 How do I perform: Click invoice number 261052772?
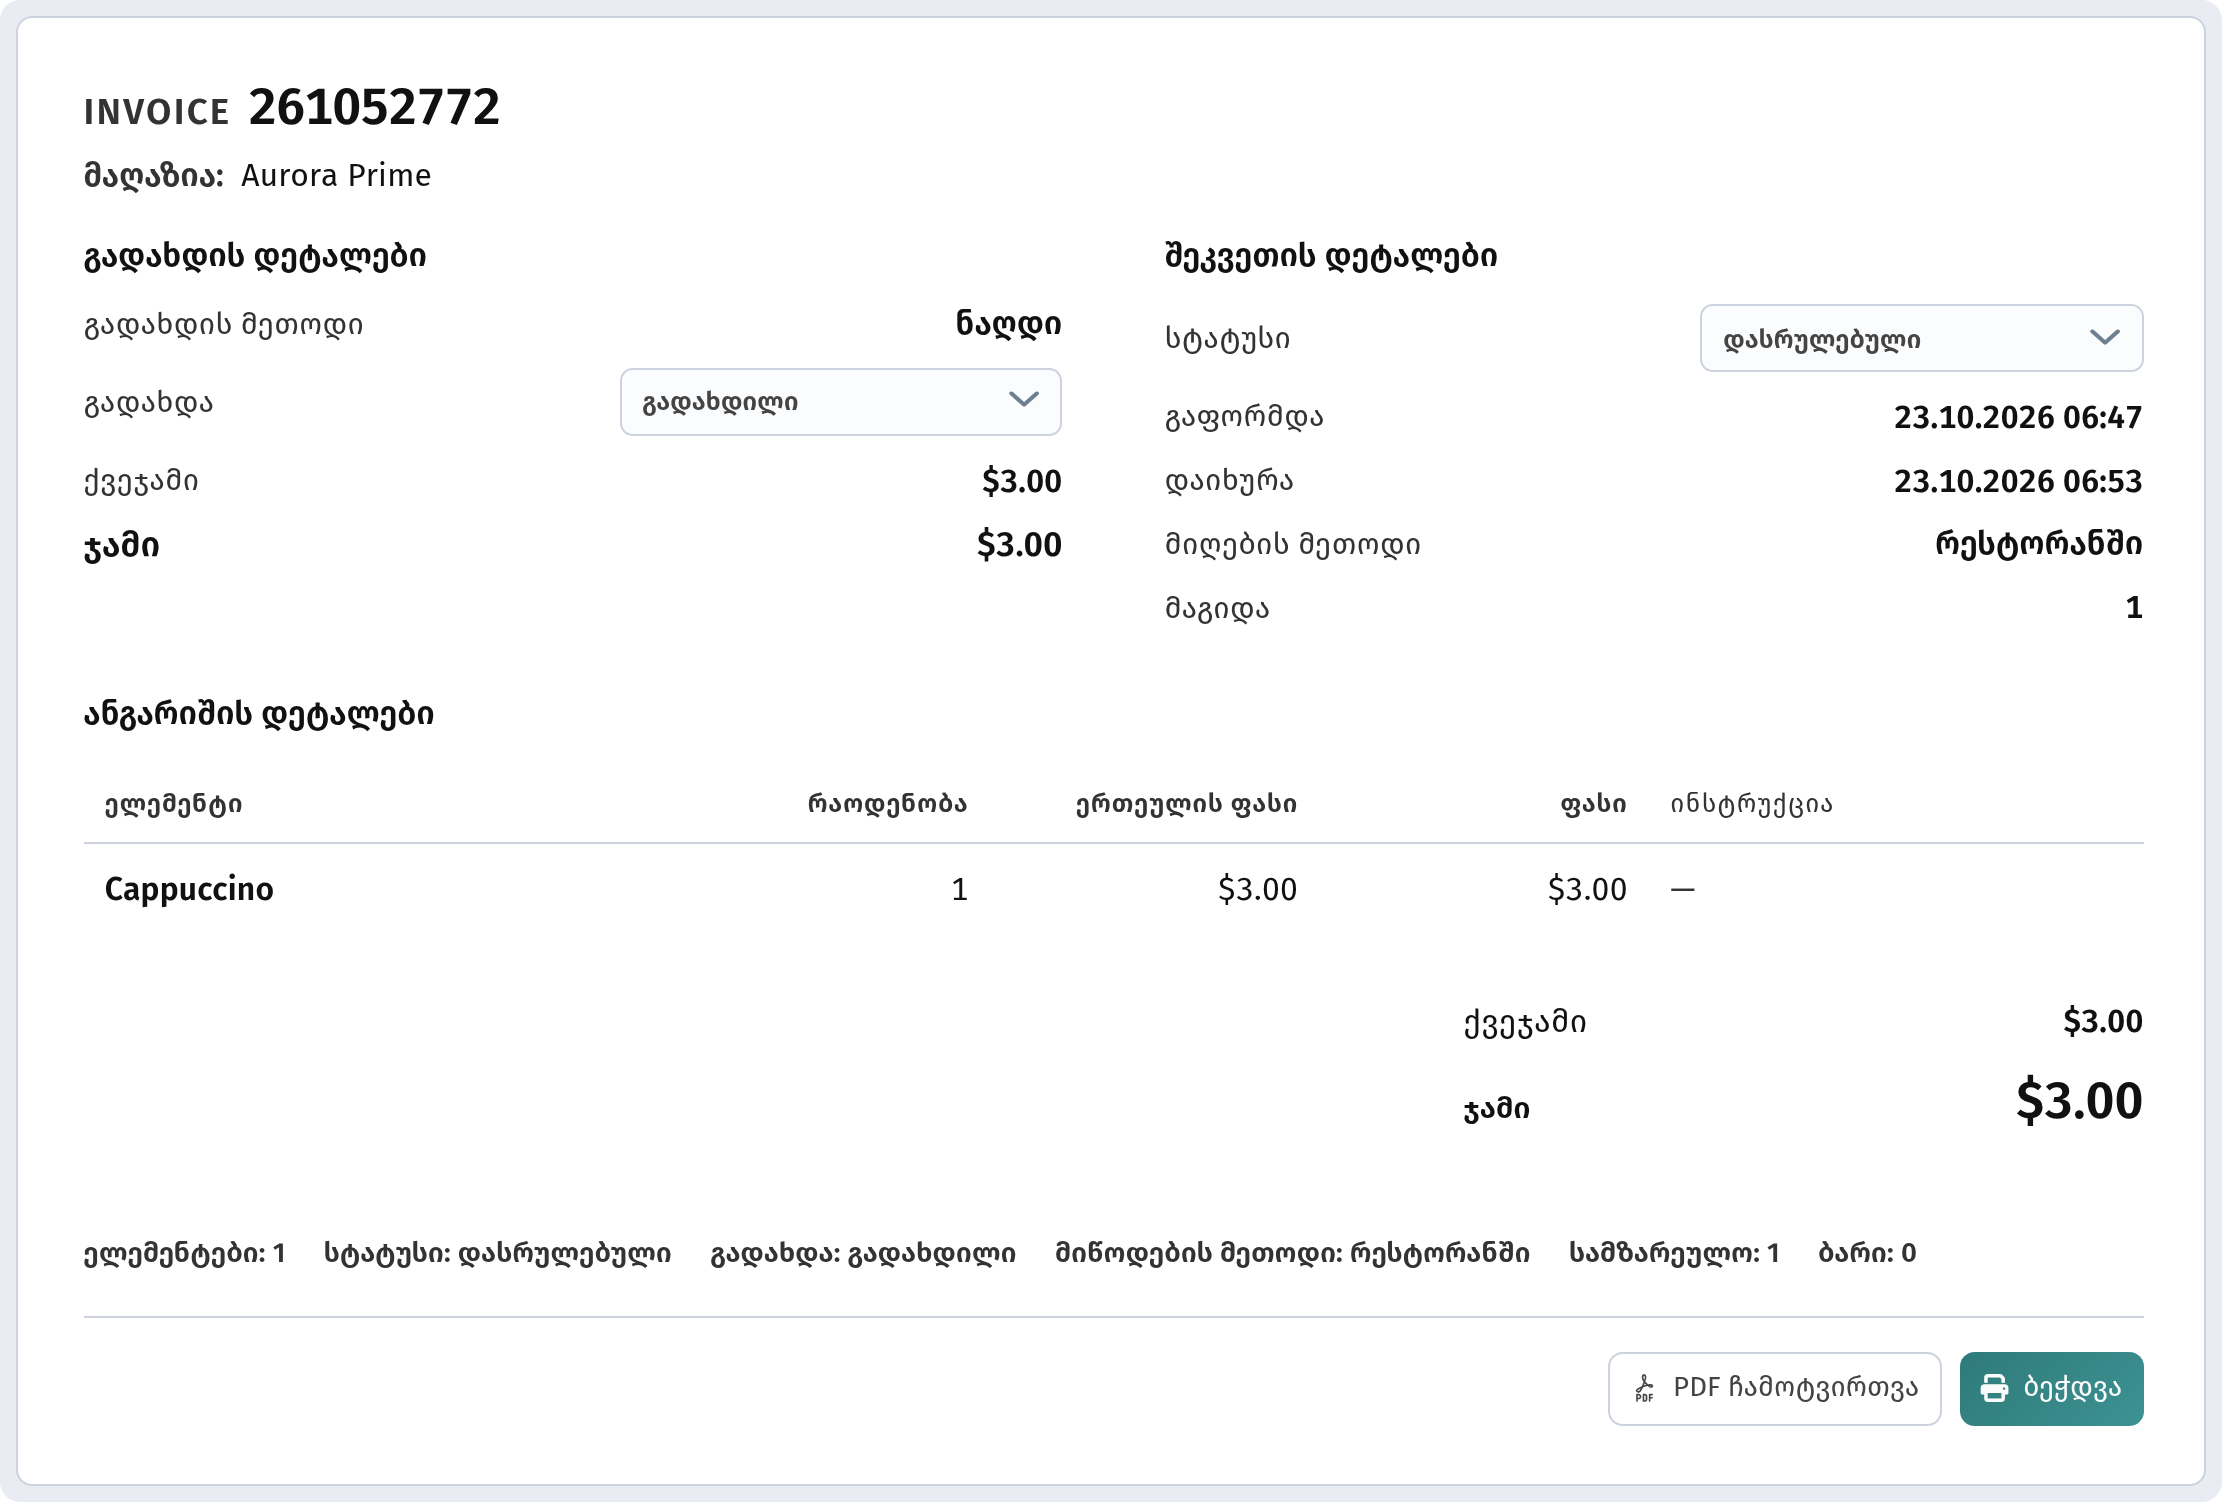(x=374, y=107)
